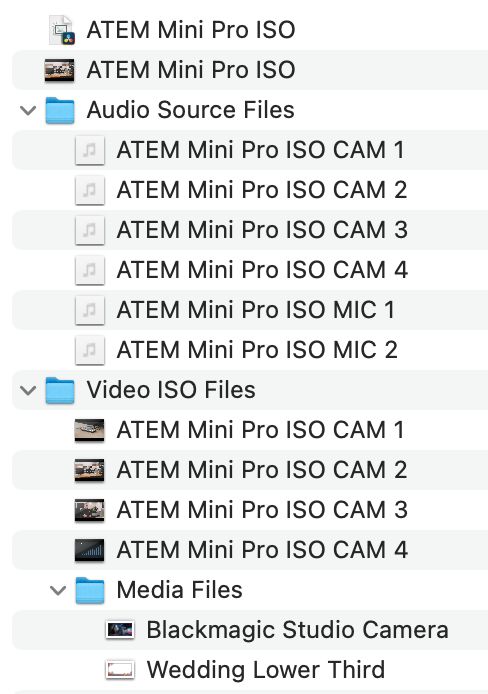
Task: Click the Audio Source Files folder icon
Action: pos(60,110)
